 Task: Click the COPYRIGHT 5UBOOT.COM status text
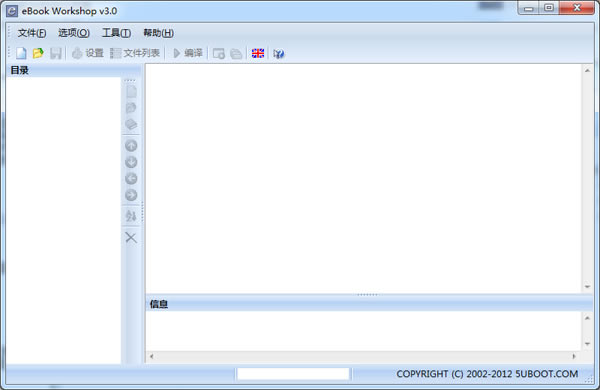pos(487,374)
